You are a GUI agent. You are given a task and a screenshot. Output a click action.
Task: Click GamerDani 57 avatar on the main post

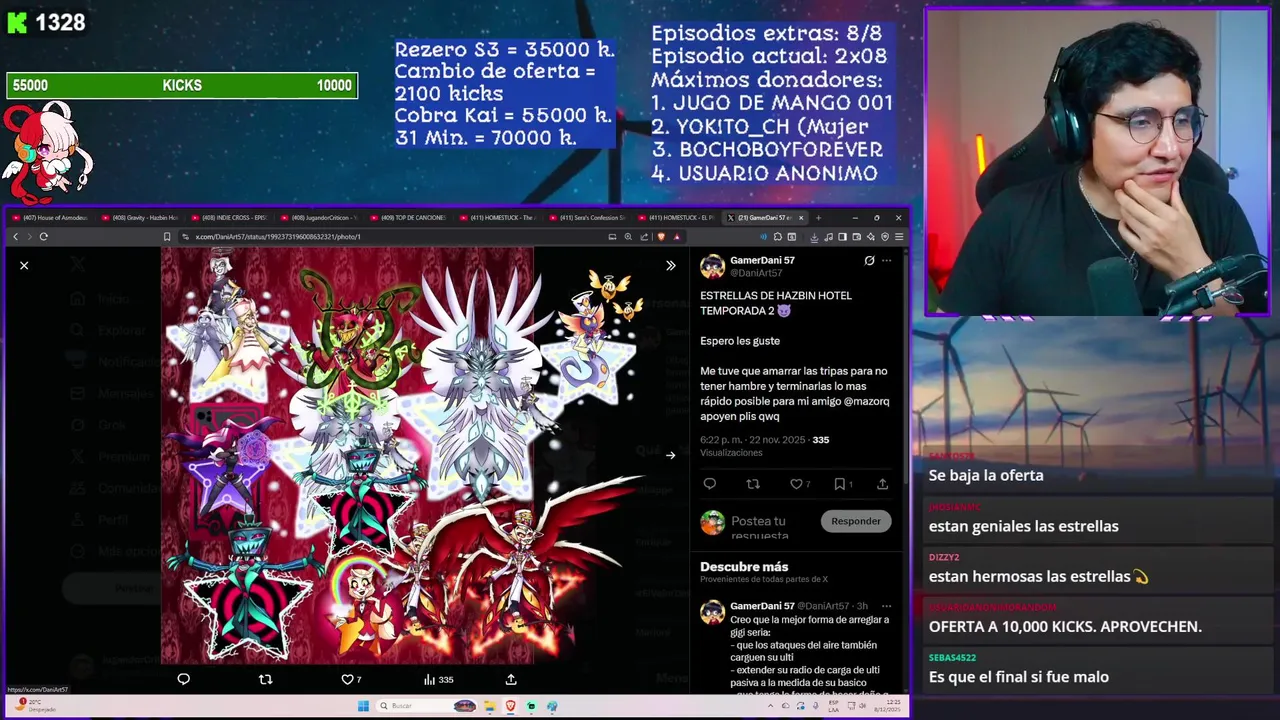pos(712,266)
